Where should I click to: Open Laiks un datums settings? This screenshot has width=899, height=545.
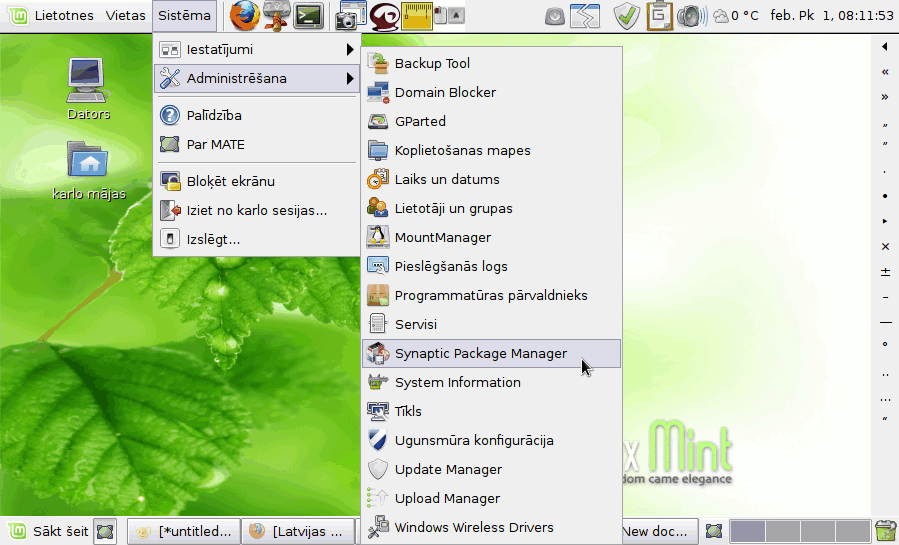[x=491, y=179]
